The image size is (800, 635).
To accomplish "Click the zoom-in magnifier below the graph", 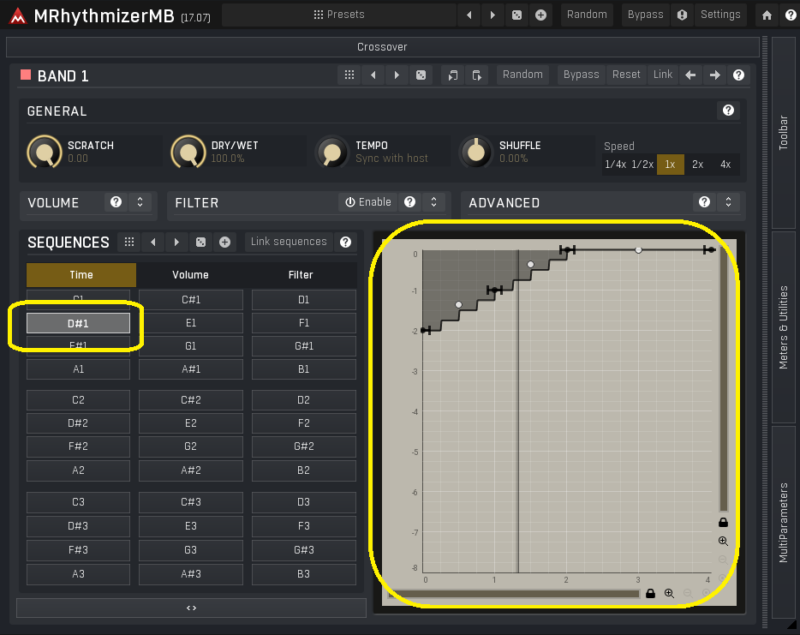I will point(669,593).
